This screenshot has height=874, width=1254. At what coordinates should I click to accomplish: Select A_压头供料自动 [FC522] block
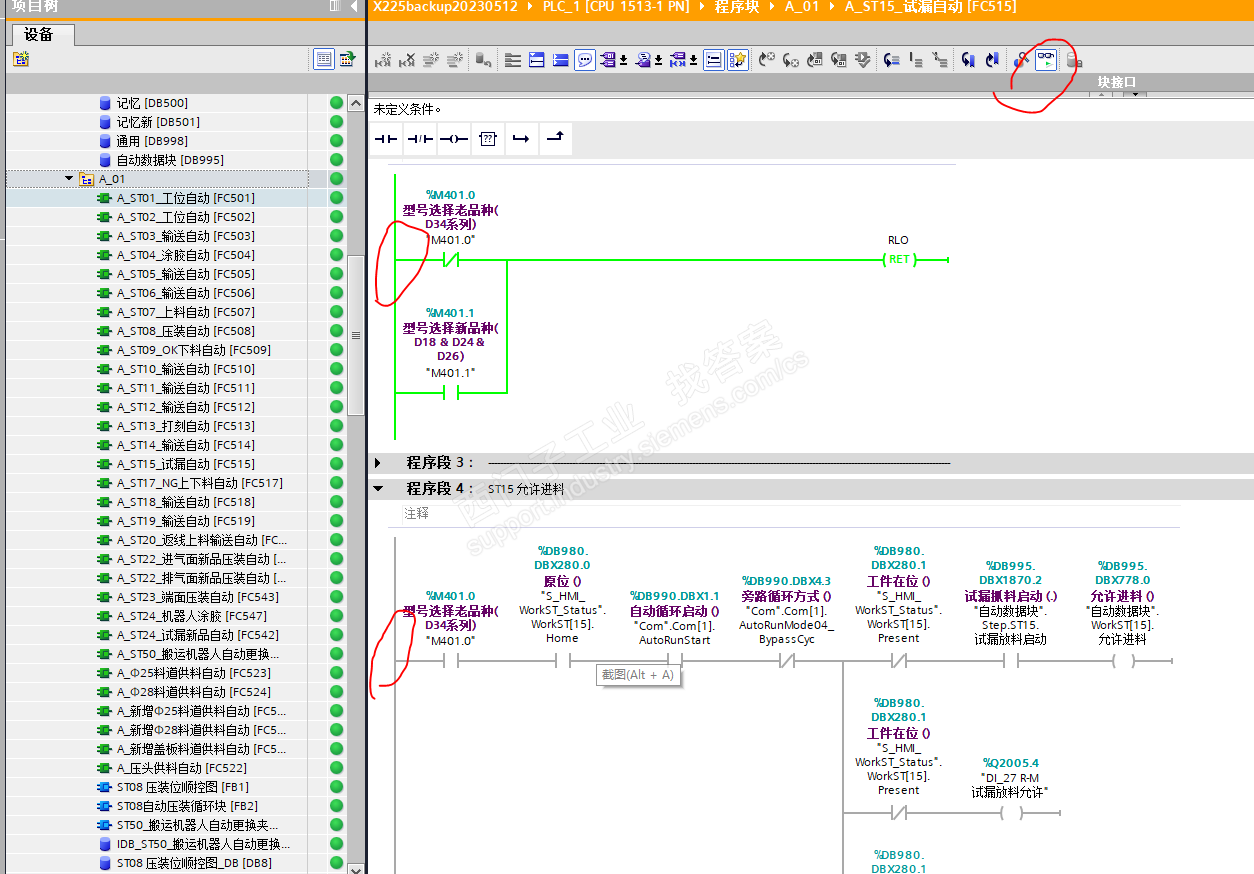[181, 768]
